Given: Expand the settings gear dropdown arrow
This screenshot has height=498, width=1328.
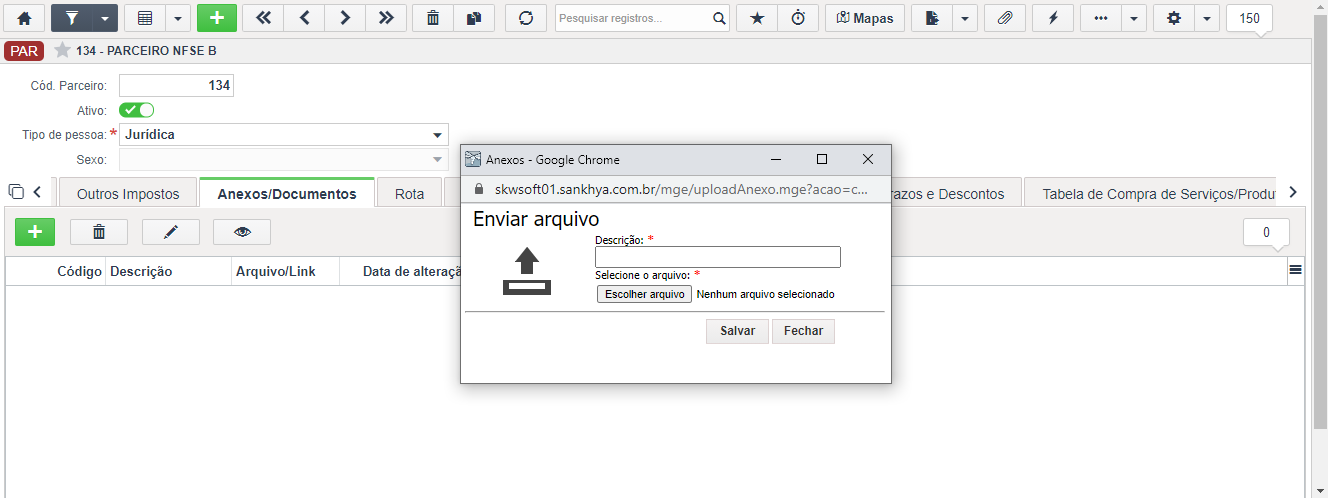Looking at the screenshot, I should [x=1207, y=18].
